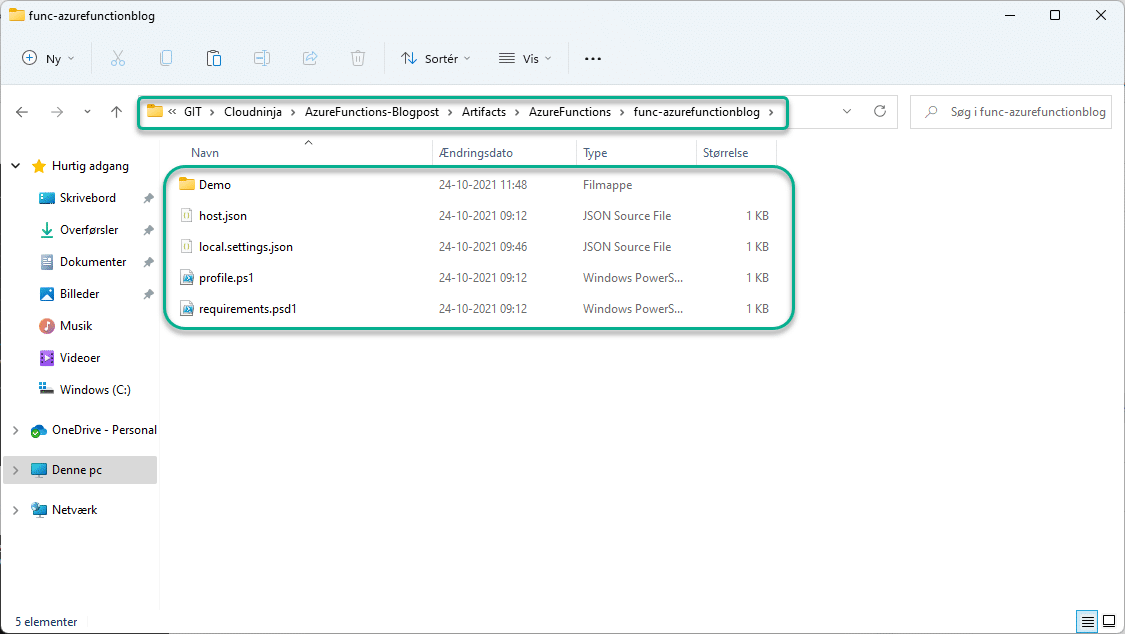
Task: Open Hurtig adgang in navigation pane
Action: click(x=90, y=166)
